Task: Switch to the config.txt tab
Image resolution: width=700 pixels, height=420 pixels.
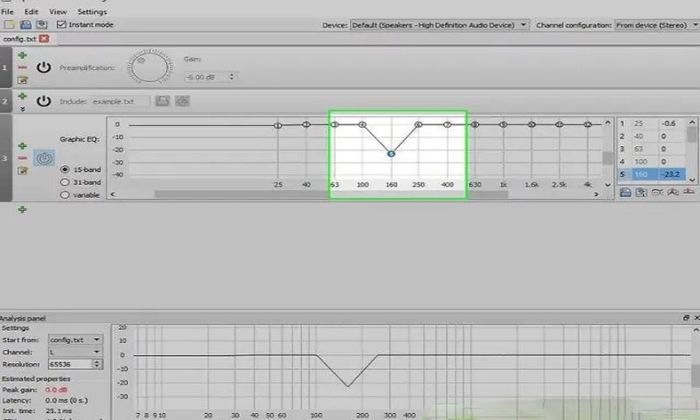Action: click(x=20, y=39)
